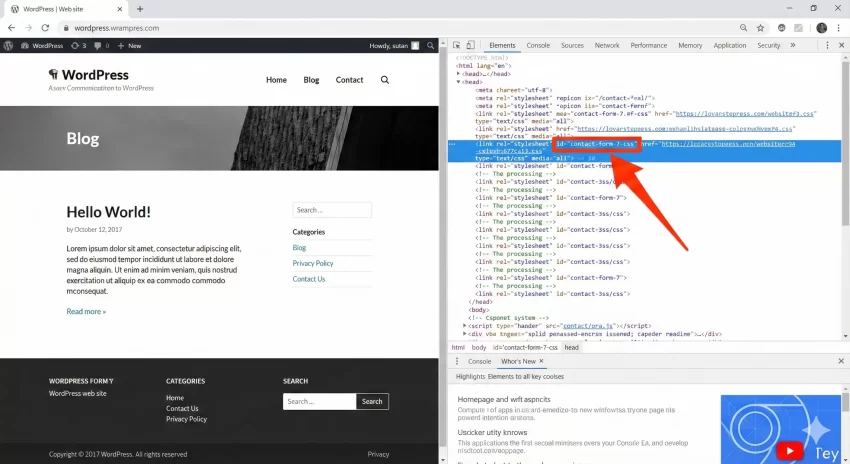
Task: Click the New button in admin bar
Action: point(129,46)
